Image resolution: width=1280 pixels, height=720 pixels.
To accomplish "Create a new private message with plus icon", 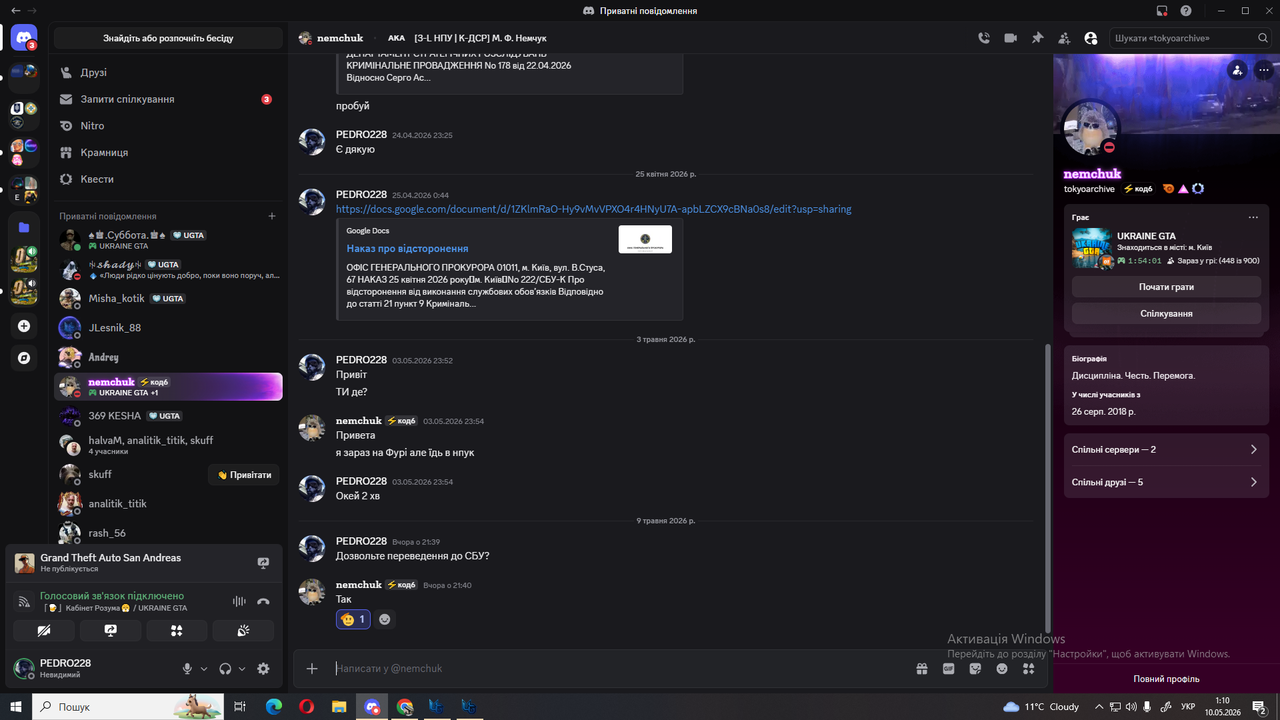I will click(x=272, y=216).
